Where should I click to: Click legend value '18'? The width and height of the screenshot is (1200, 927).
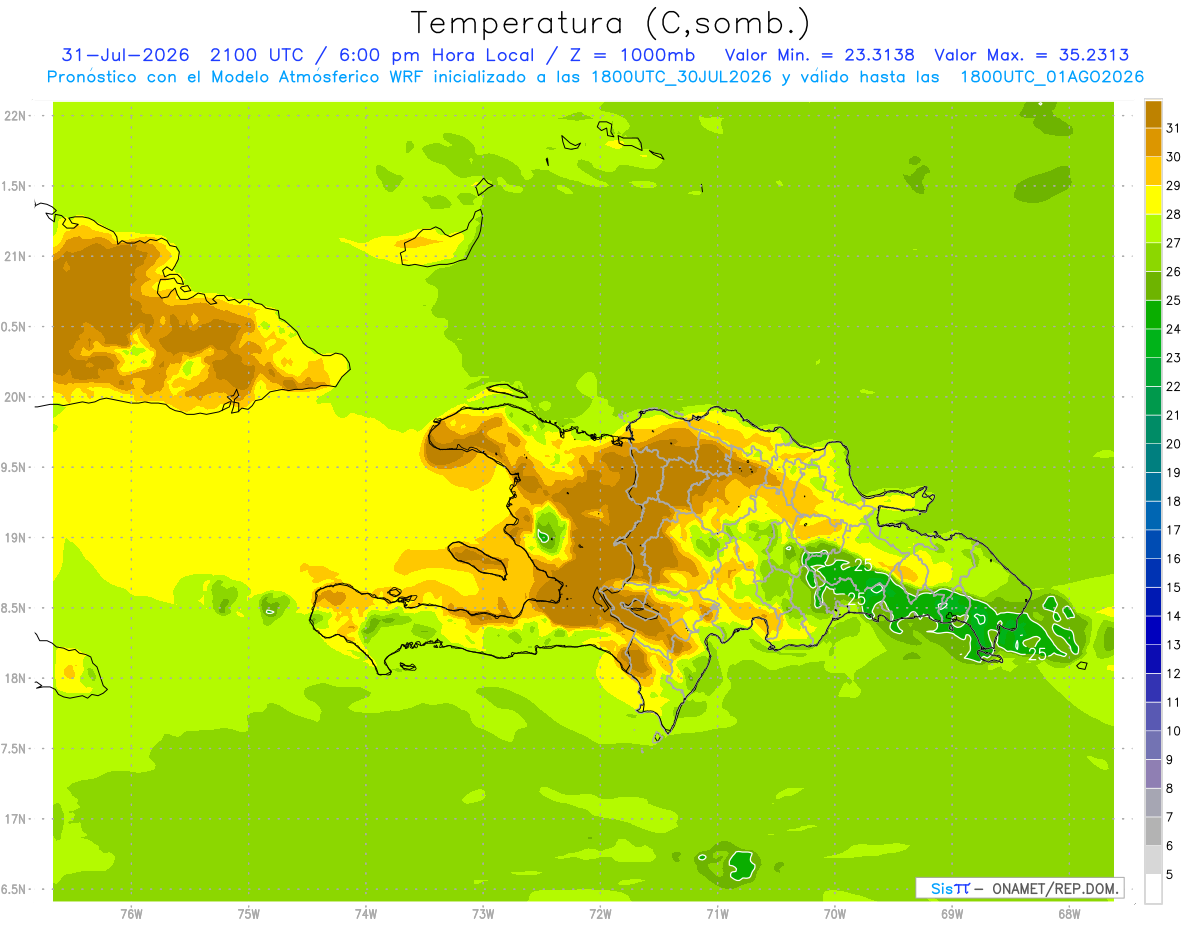pos(1174,501)
